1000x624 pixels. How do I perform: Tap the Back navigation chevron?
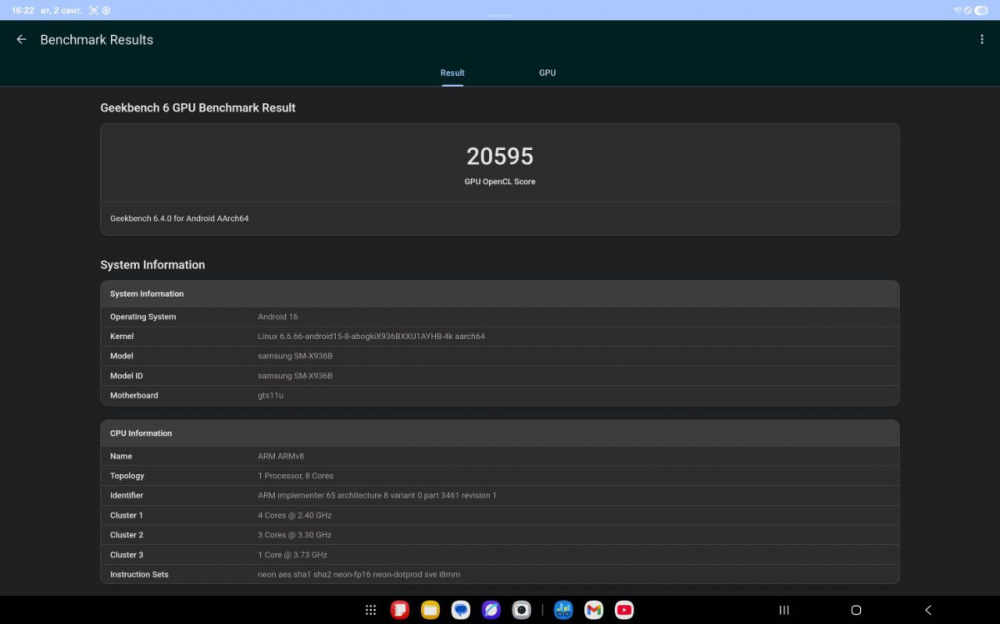pos(928,610)
